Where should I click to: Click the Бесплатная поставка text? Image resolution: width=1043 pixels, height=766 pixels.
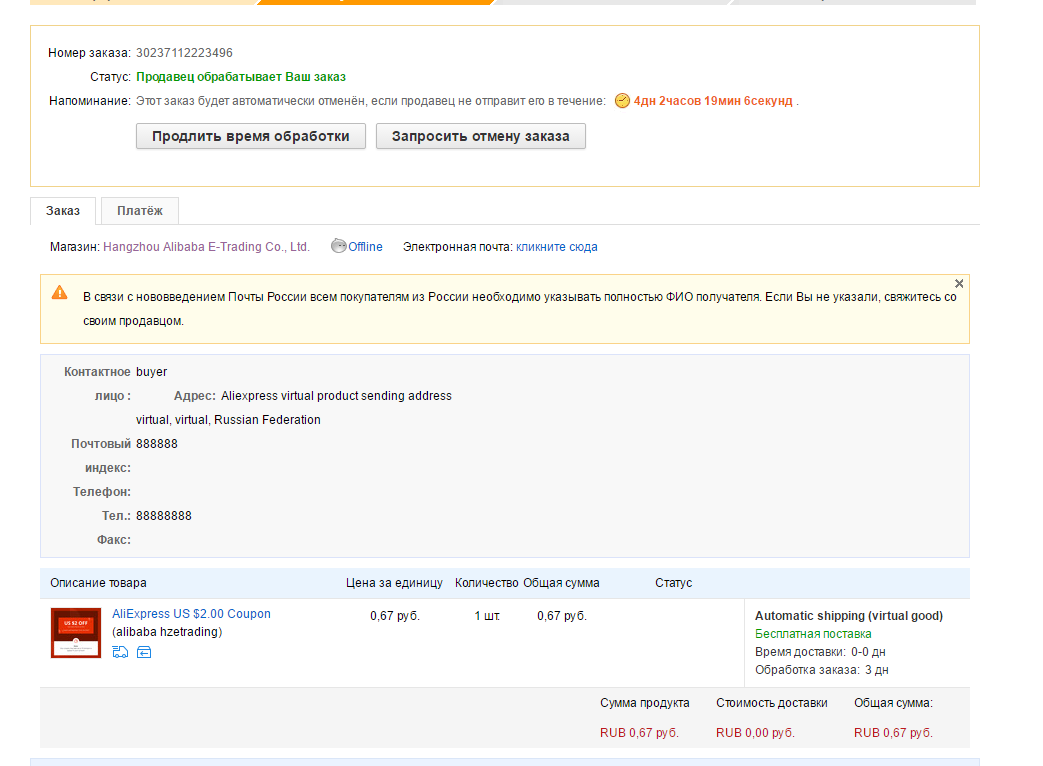coord(813,634)
